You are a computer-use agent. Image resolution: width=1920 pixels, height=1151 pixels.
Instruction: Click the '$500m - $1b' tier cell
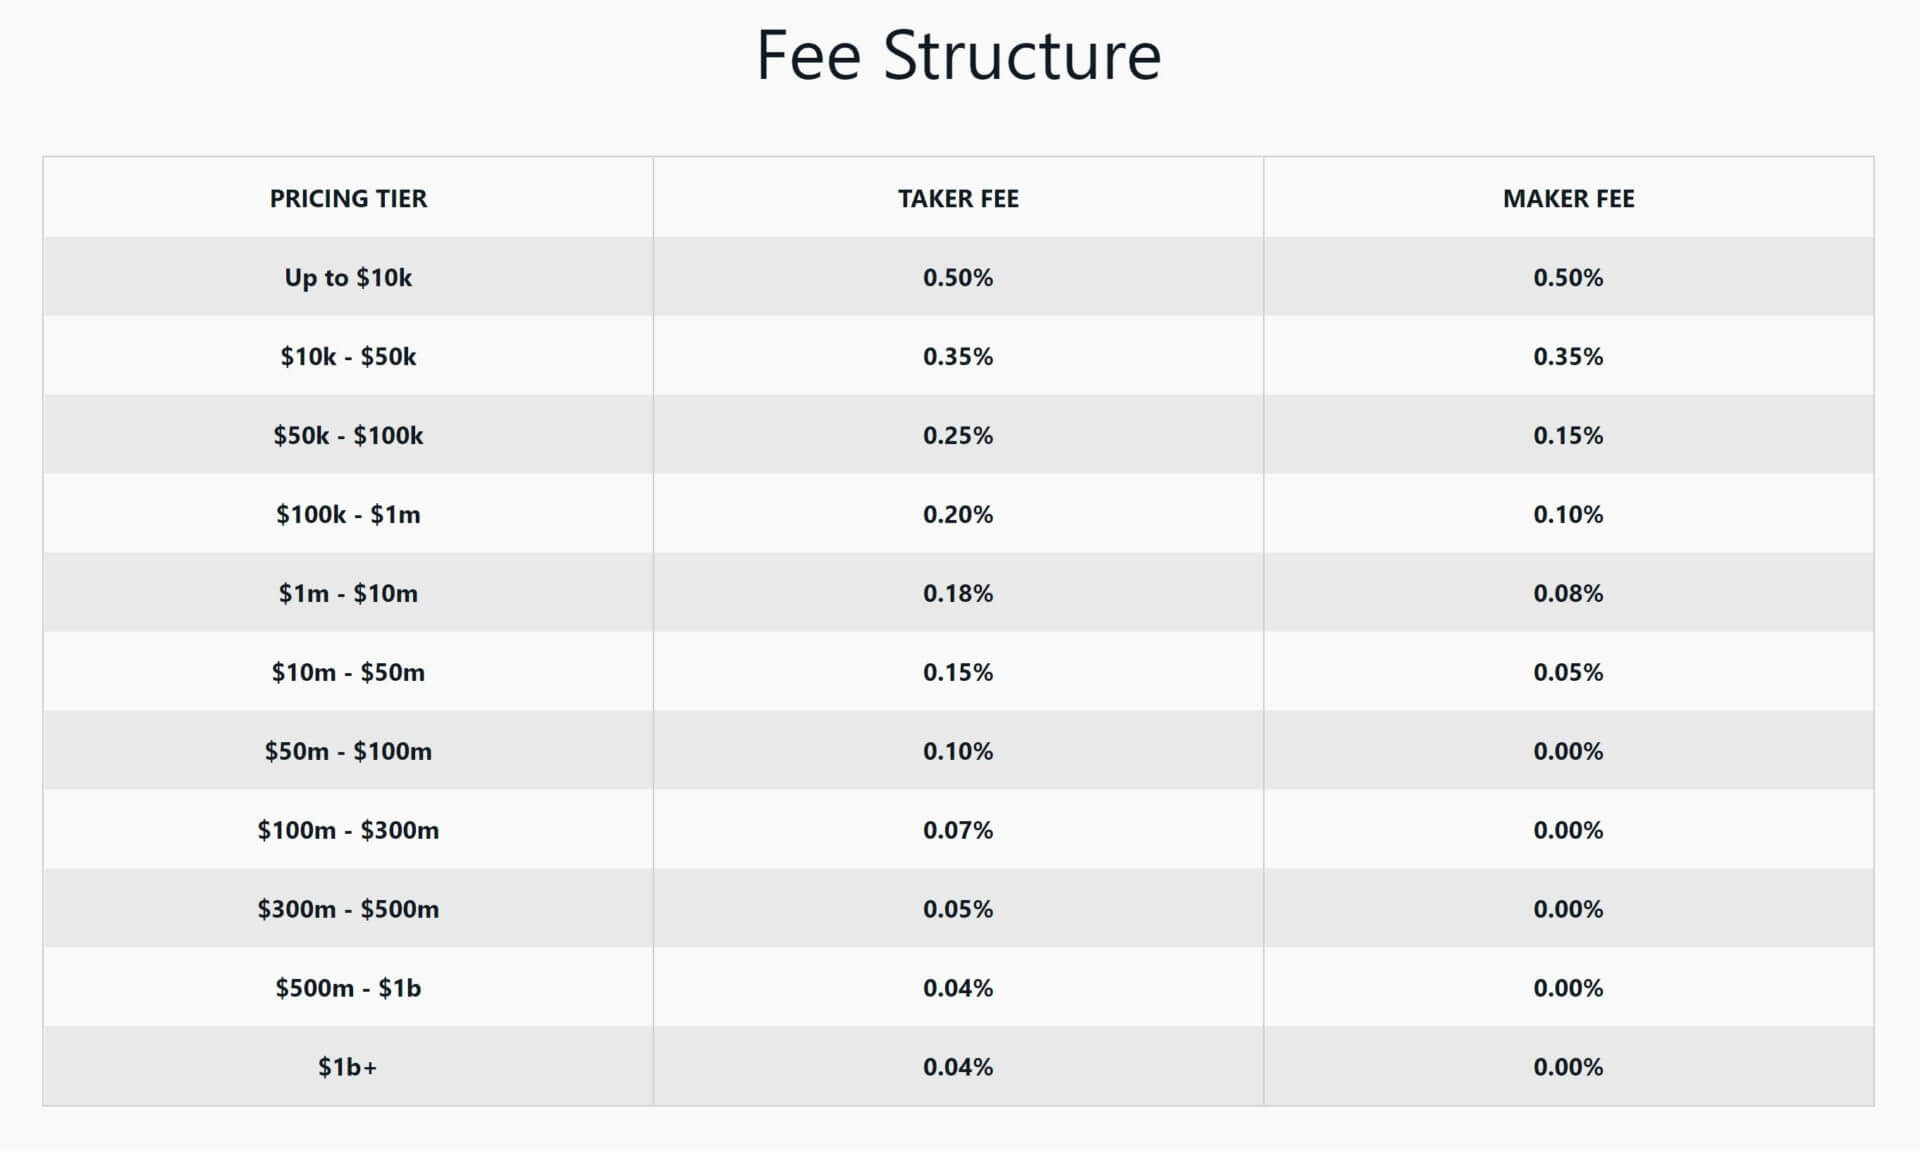(x=348, y=988)
